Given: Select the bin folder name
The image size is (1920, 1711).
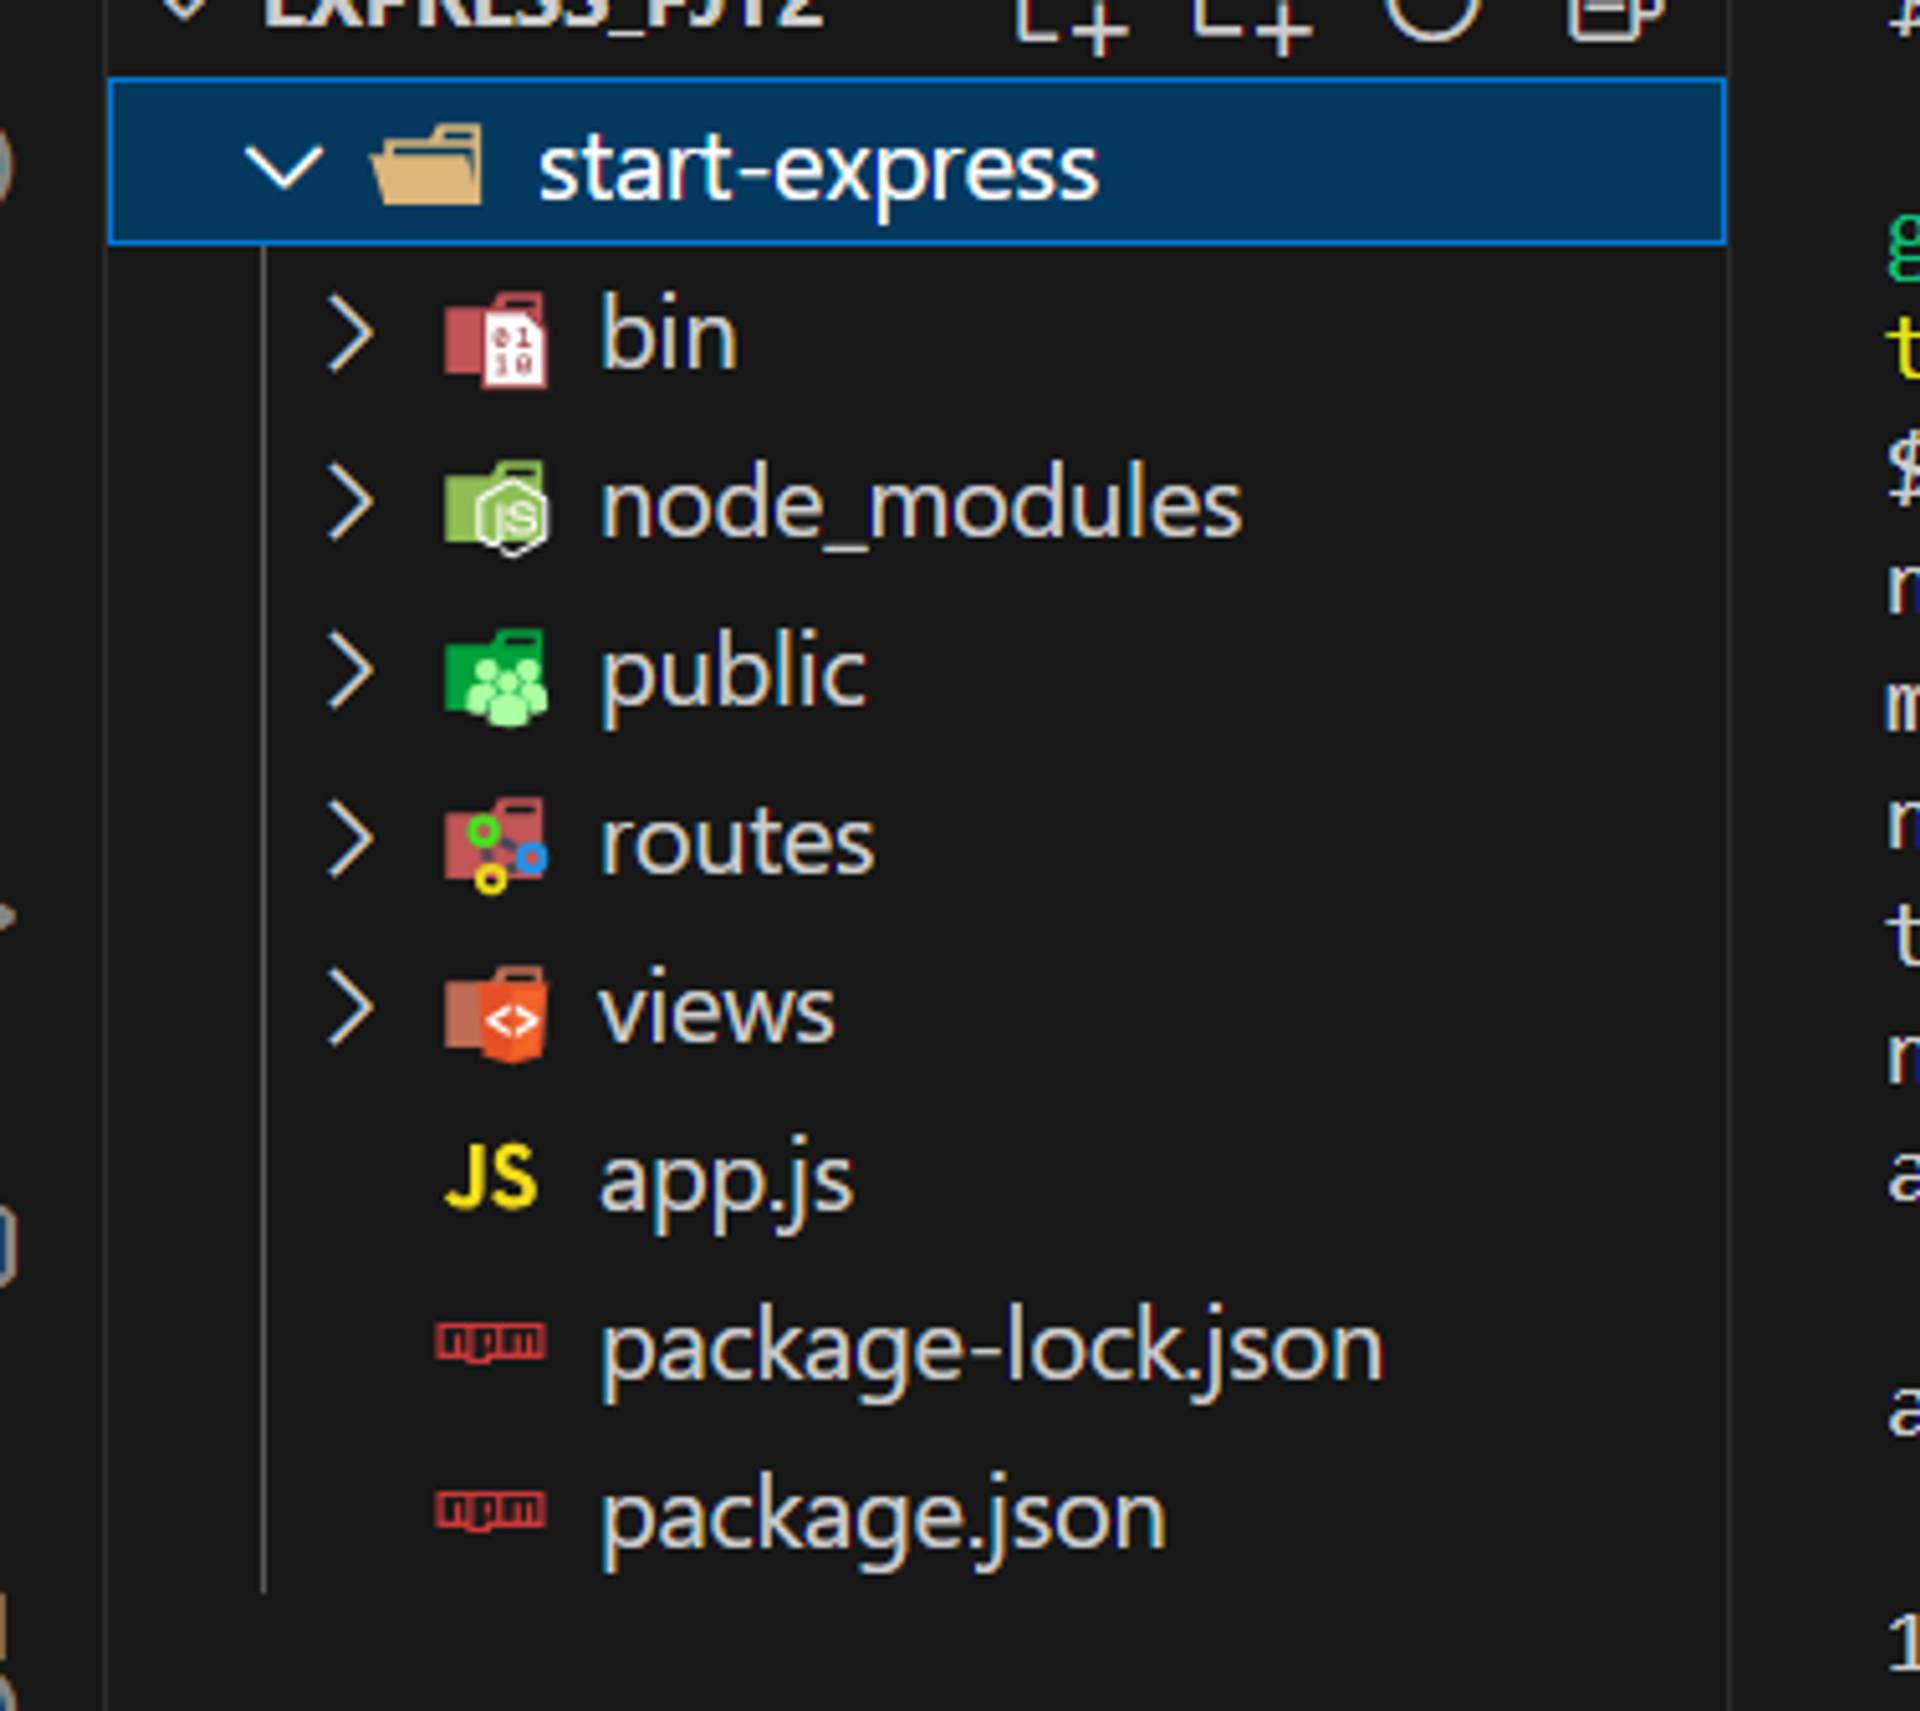Looking at the screenshot, I should (668, 332).
